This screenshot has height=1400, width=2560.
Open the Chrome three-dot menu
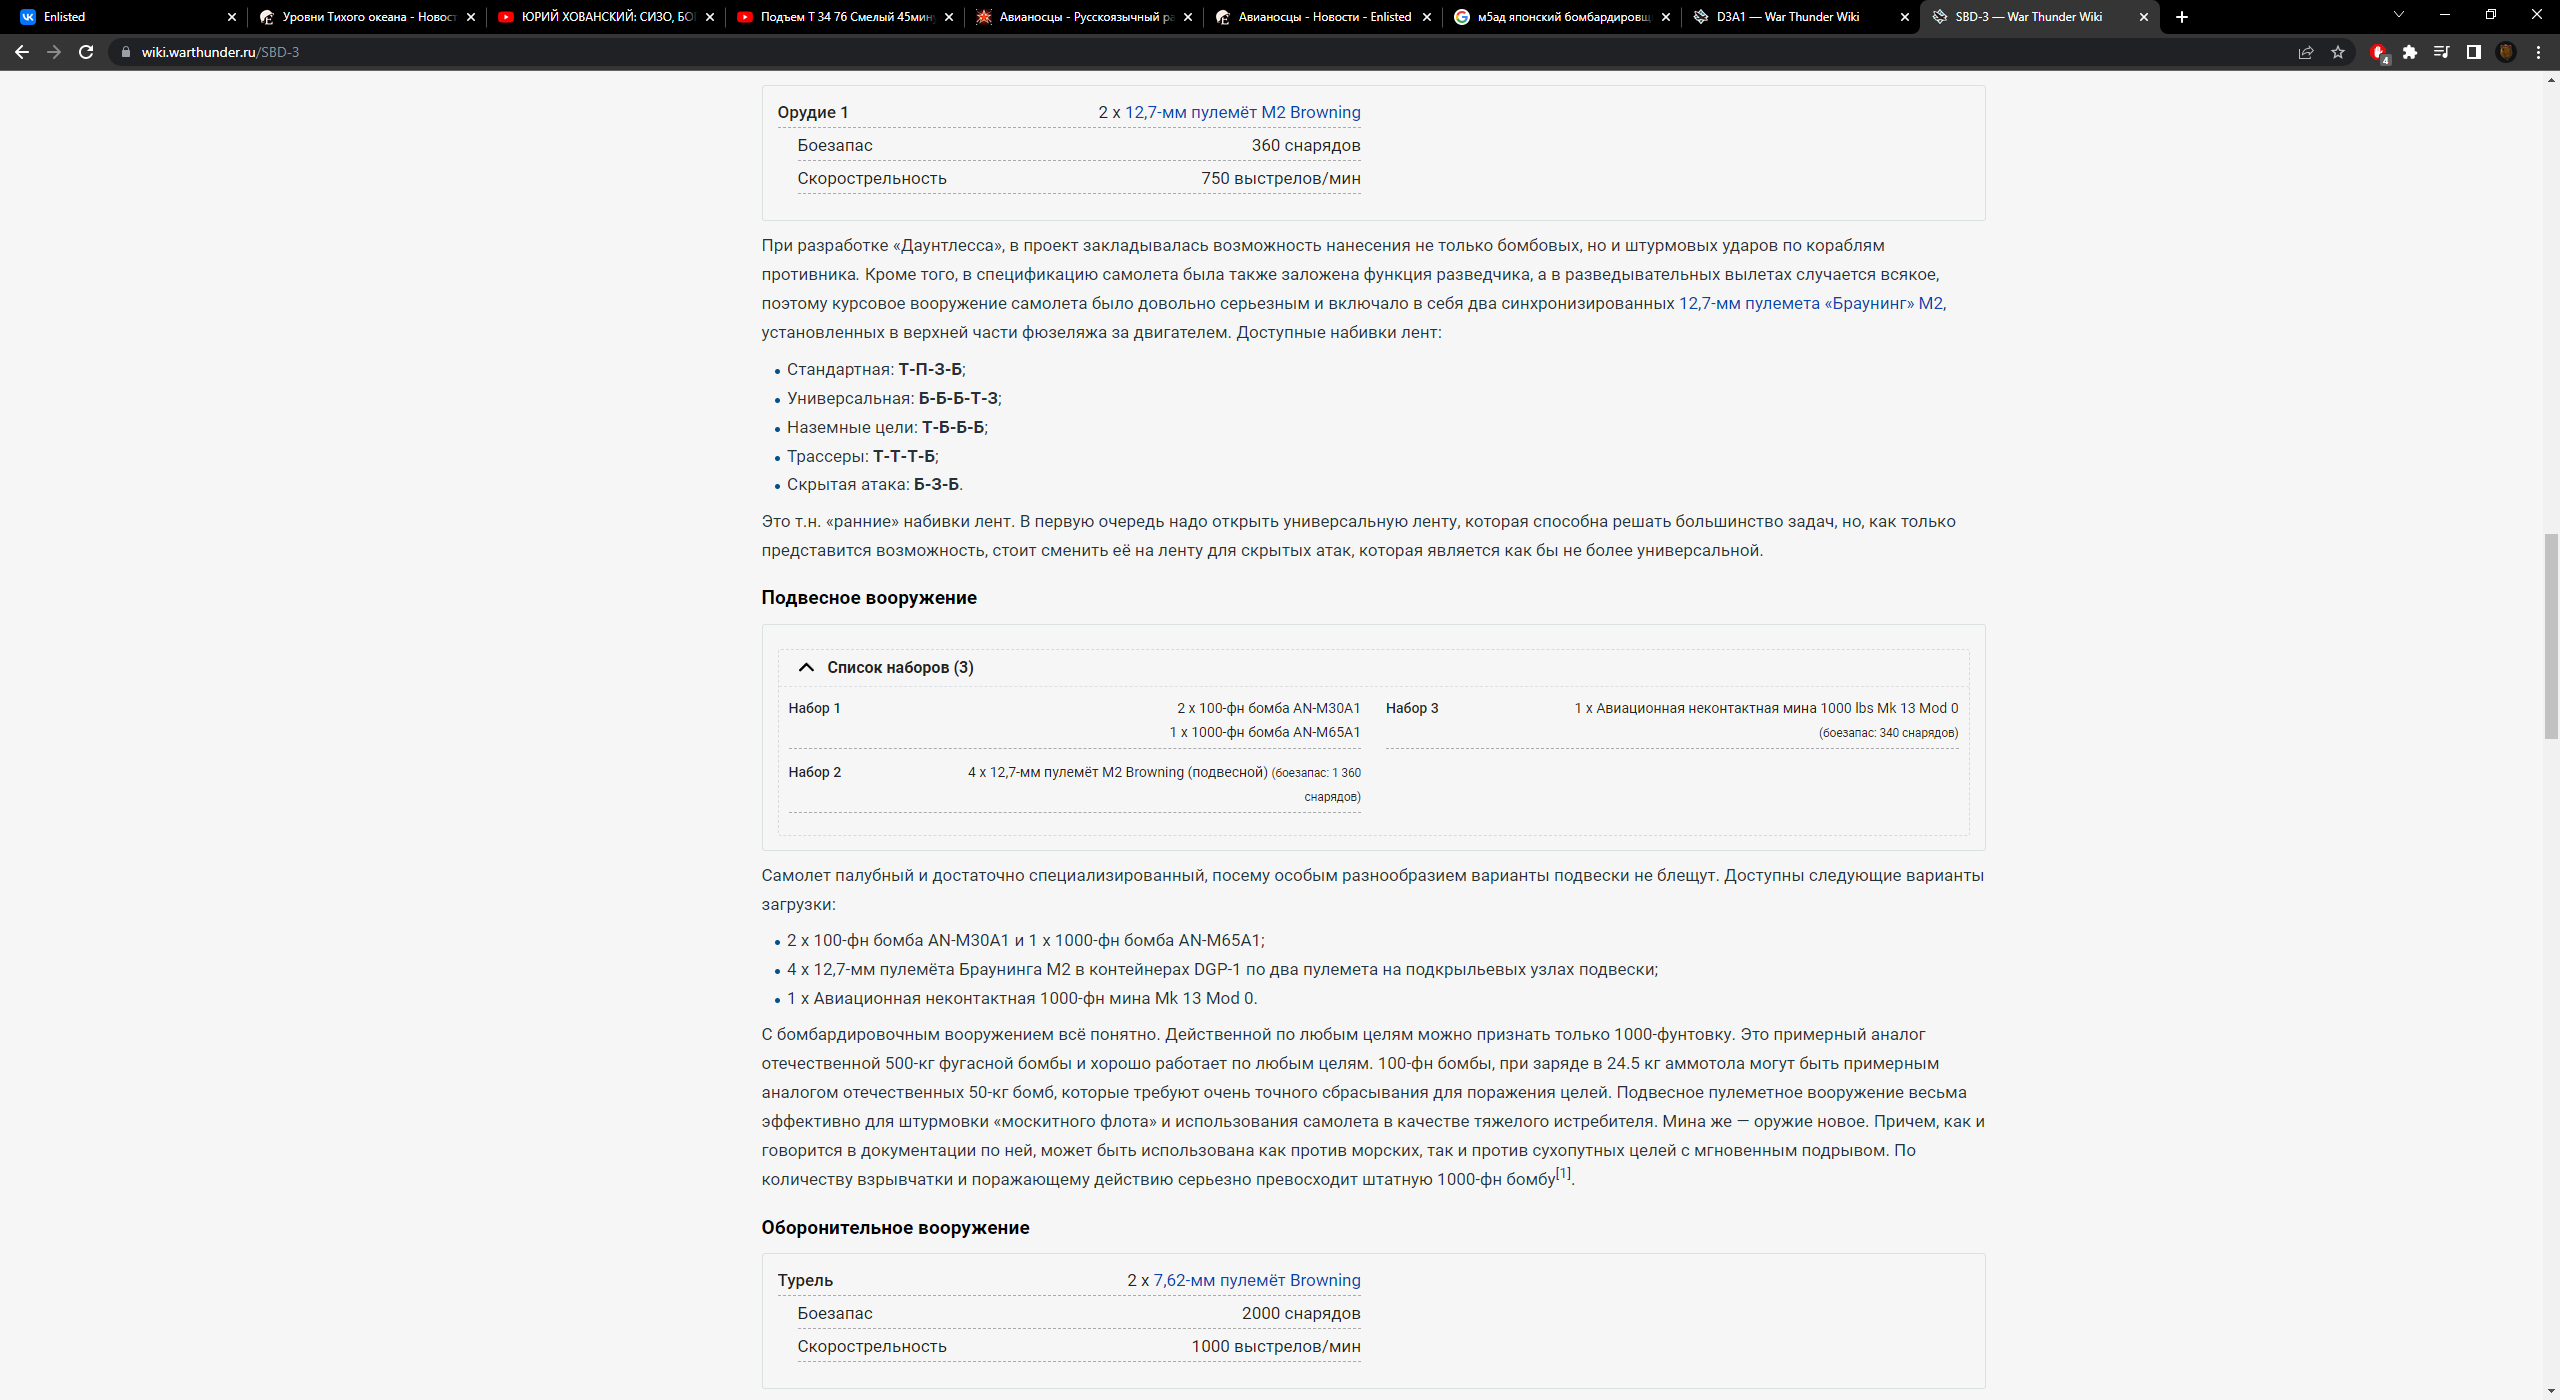point(2538,52)
